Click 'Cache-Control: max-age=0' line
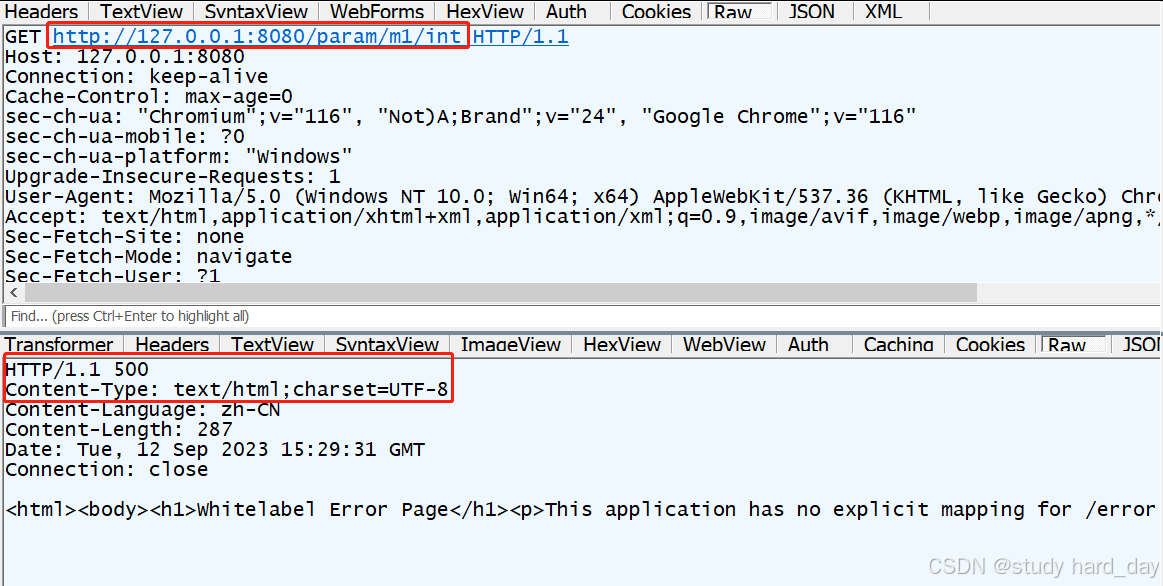This screenshot has height=586, width=1163. click(149, 96)
